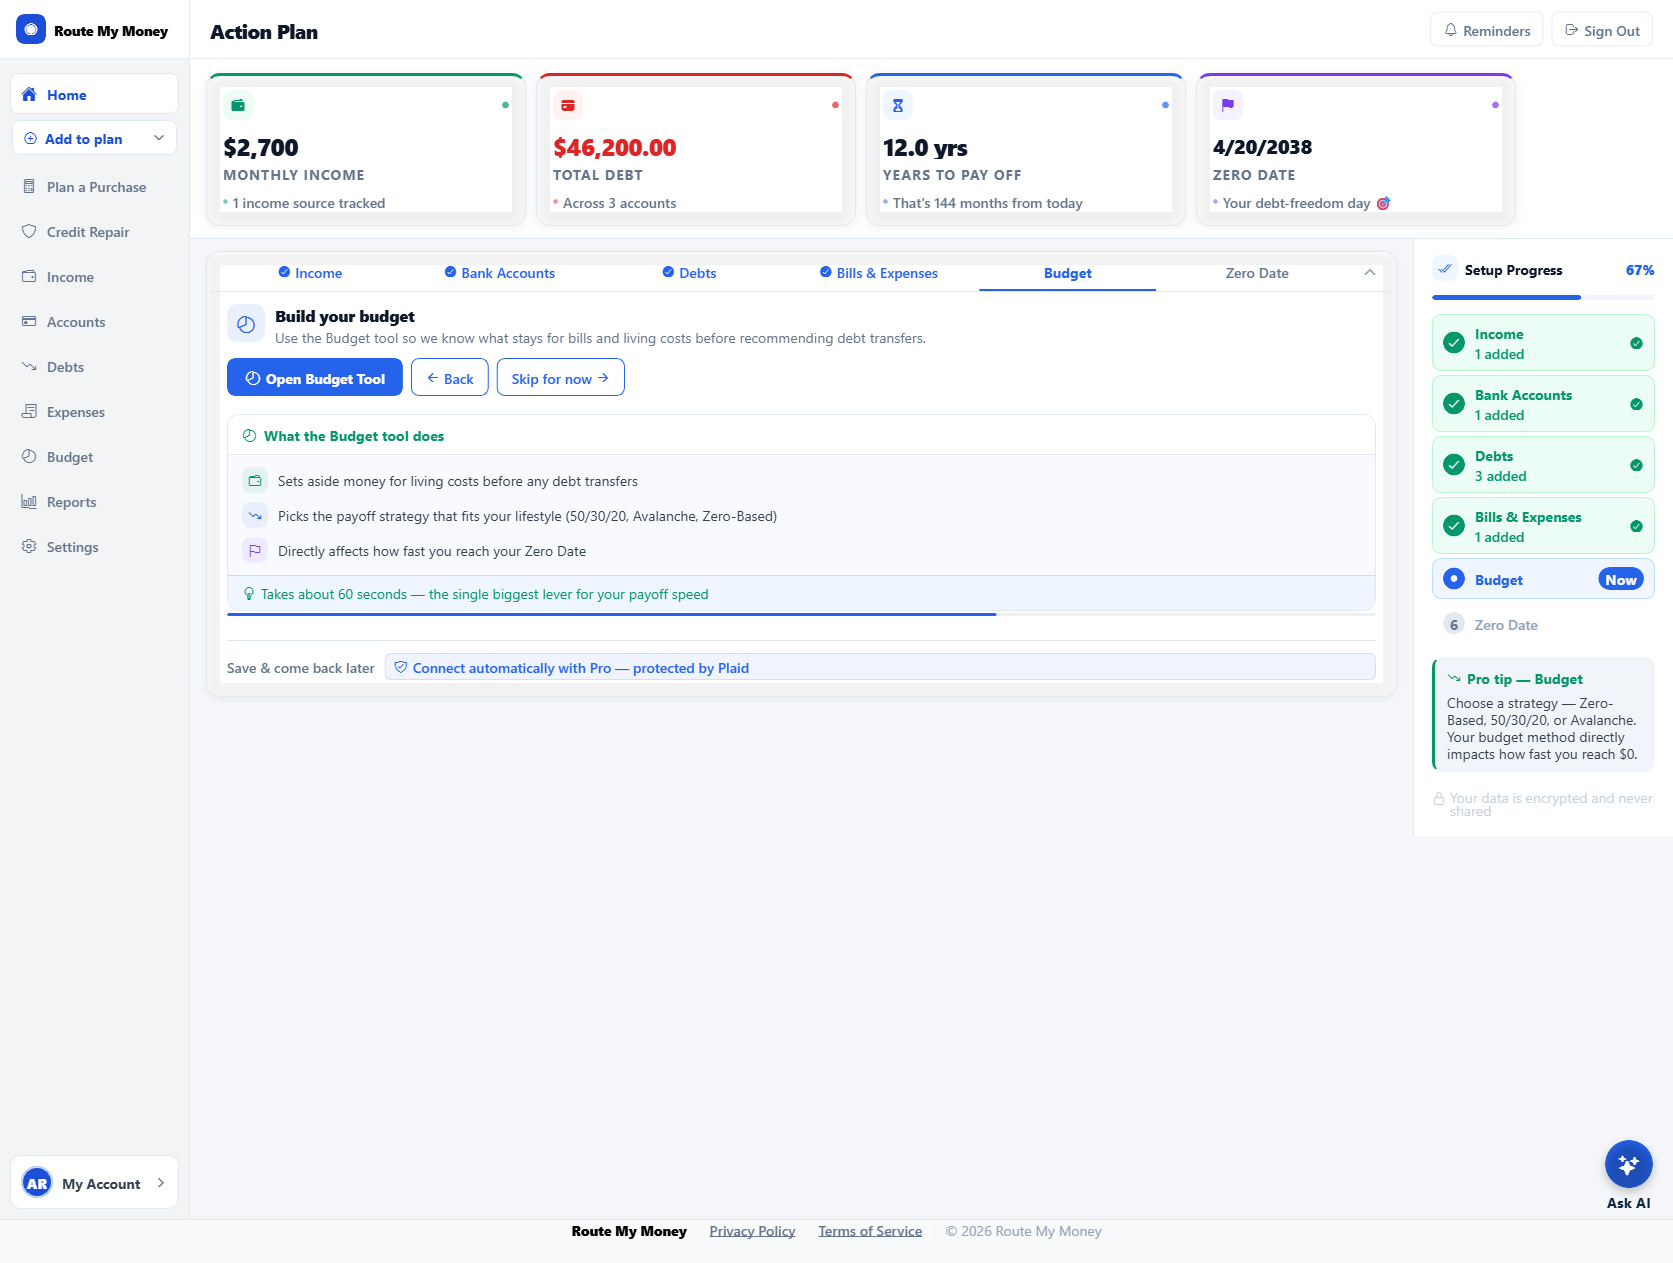1673x1263 pixels.
Task: Click the Debts 3 added progress check
Action: [1636, 464]
